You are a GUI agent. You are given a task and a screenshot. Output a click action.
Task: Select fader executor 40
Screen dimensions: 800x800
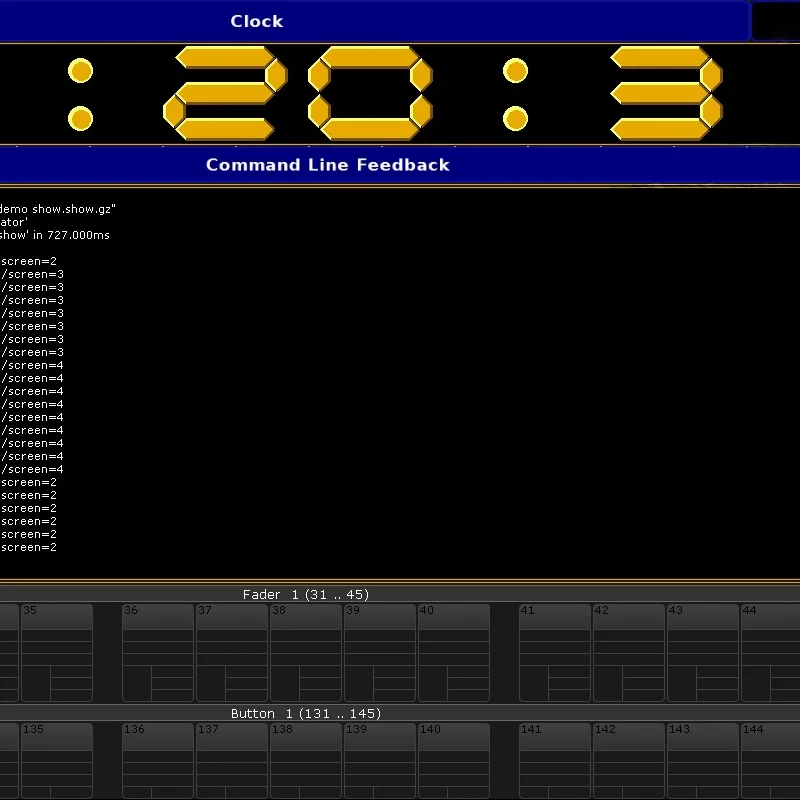point(454,653)
